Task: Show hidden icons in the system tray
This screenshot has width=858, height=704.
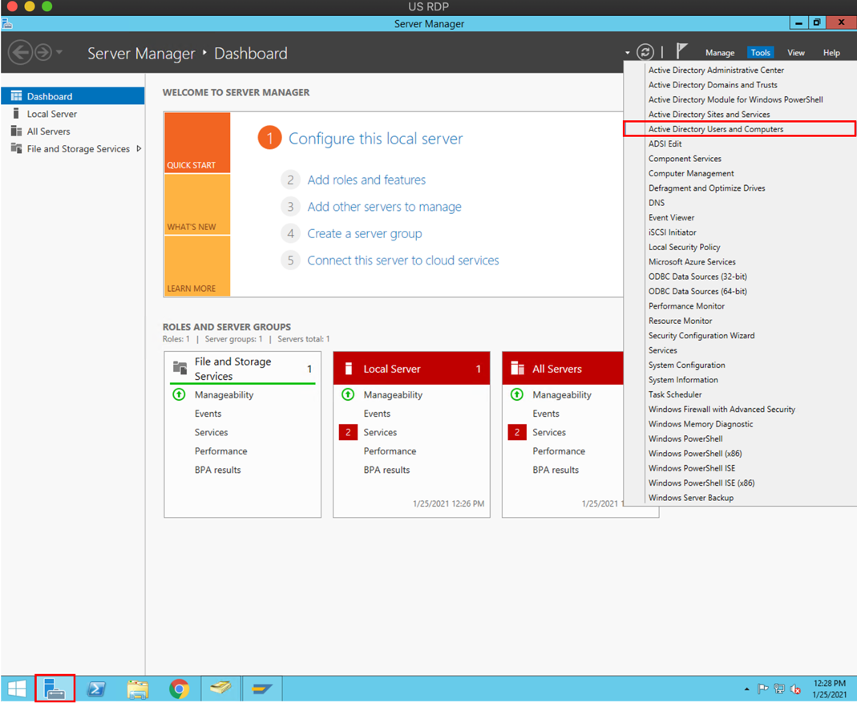Action: click(x=746, y=688)
